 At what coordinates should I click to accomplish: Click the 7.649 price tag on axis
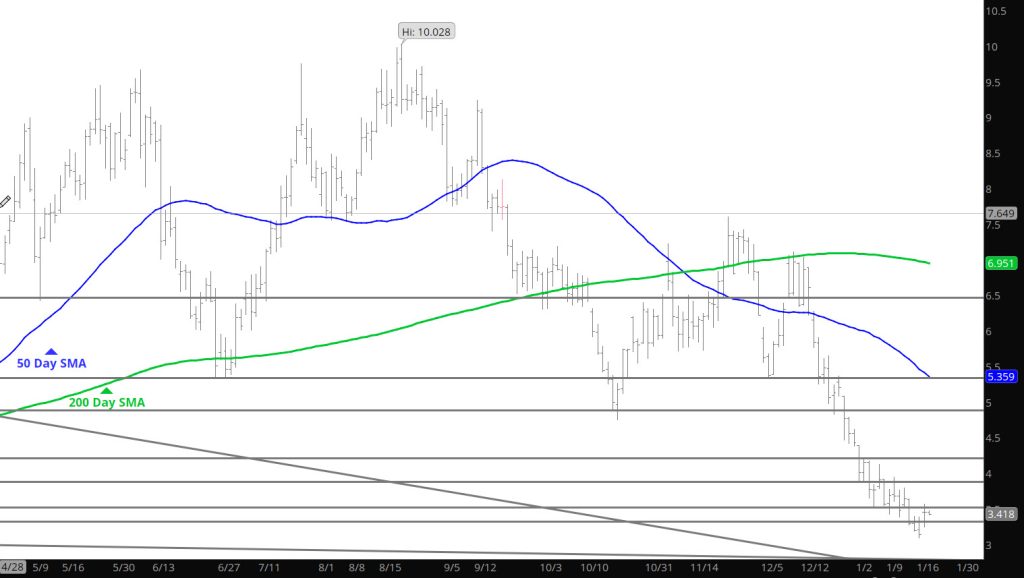(1001, 213)
